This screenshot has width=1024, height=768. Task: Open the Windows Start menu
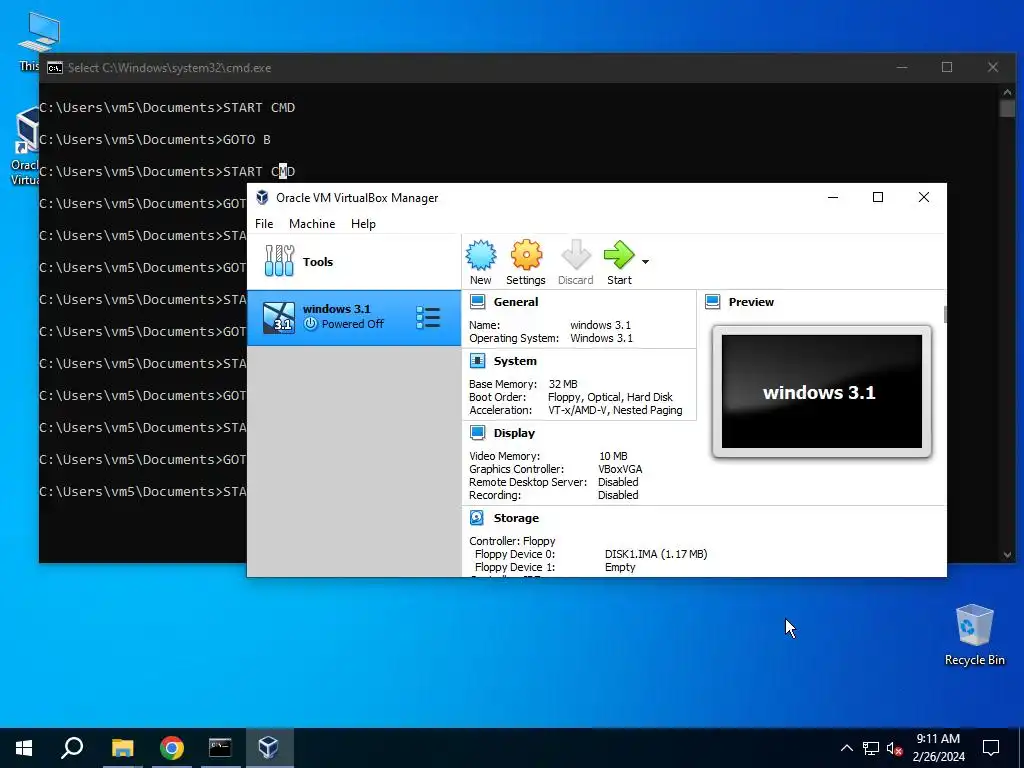(x=24, y=748)
